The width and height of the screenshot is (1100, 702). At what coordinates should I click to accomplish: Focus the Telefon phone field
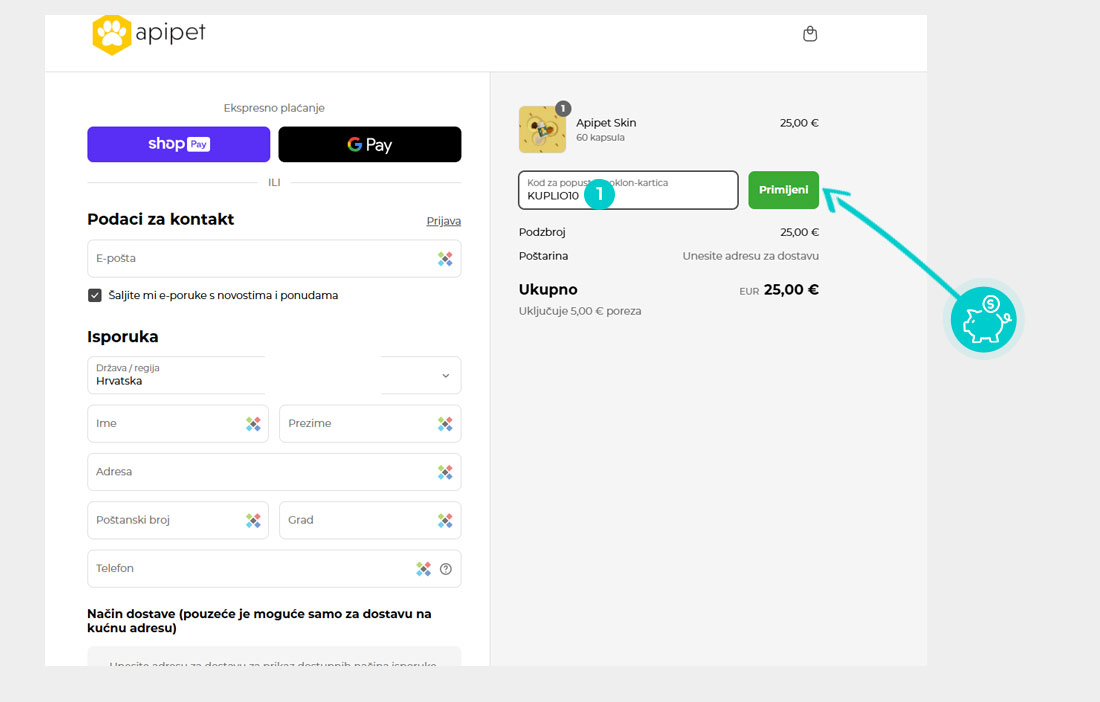(x=274, y=569)
